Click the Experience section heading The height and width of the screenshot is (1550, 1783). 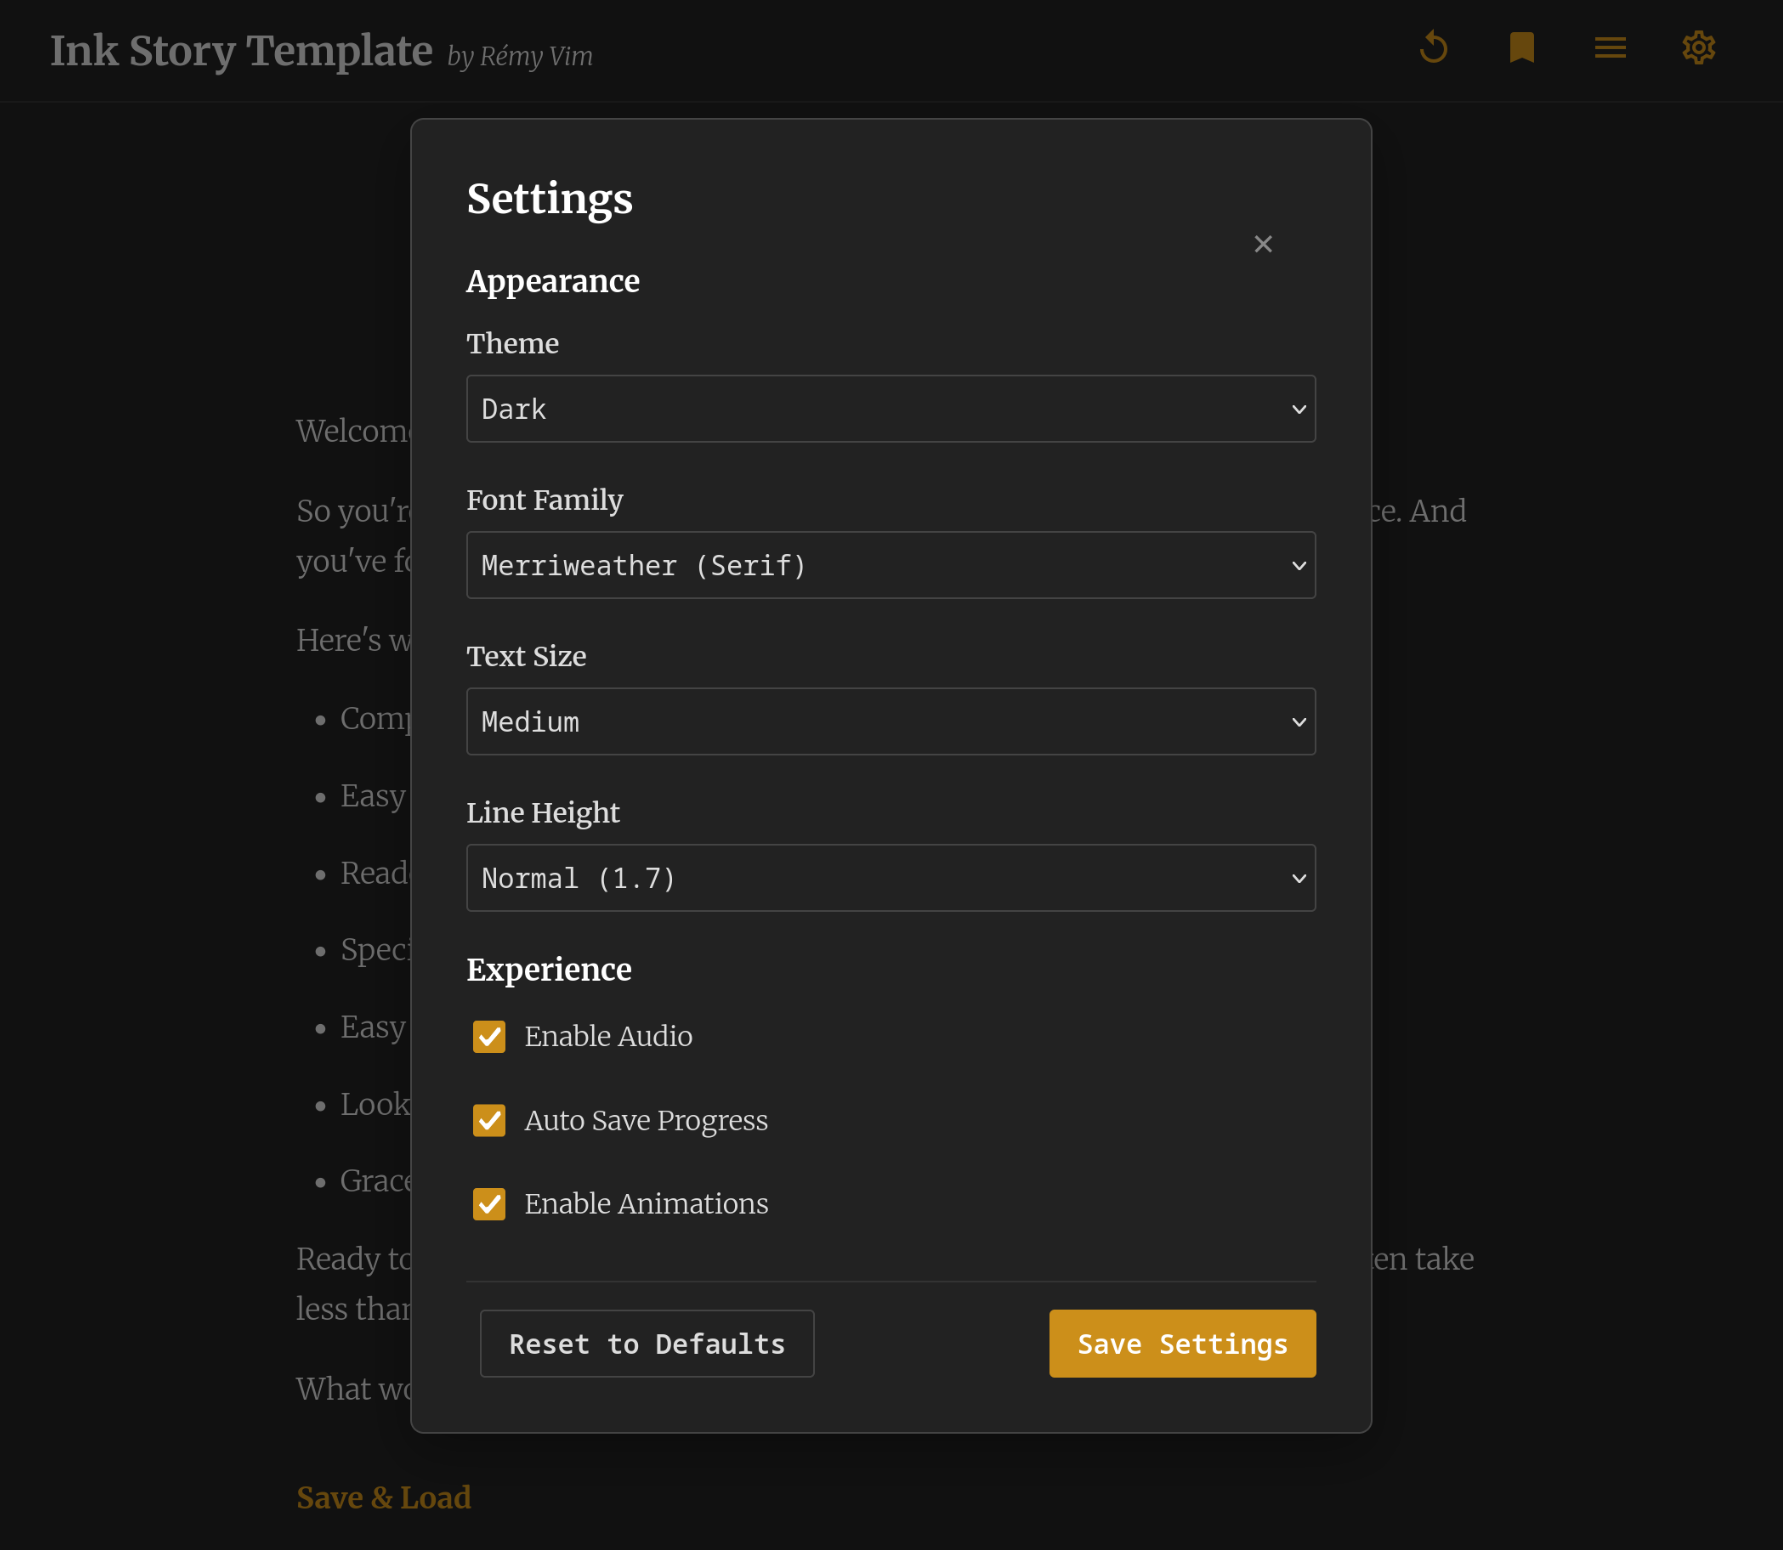click(x=549, y=969)
